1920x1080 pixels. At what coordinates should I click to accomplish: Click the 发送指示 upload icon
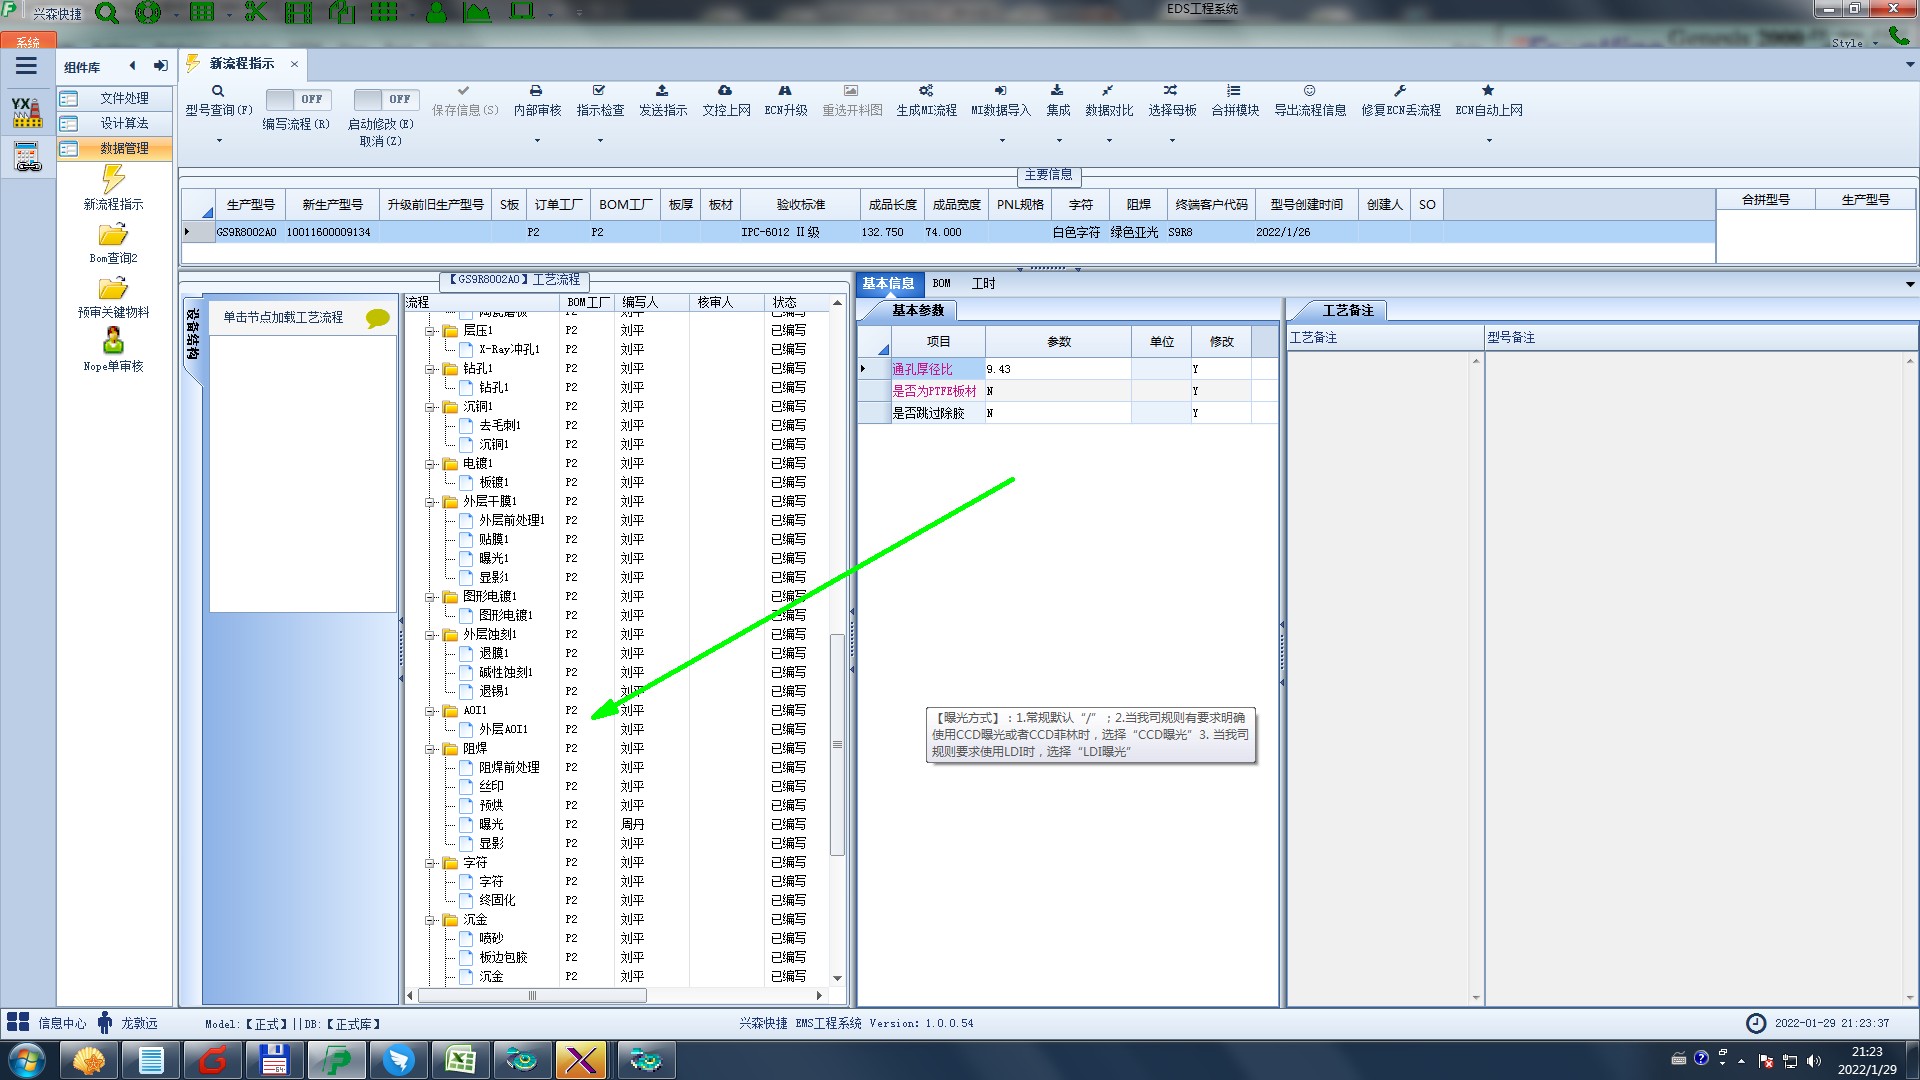point(662,91)
